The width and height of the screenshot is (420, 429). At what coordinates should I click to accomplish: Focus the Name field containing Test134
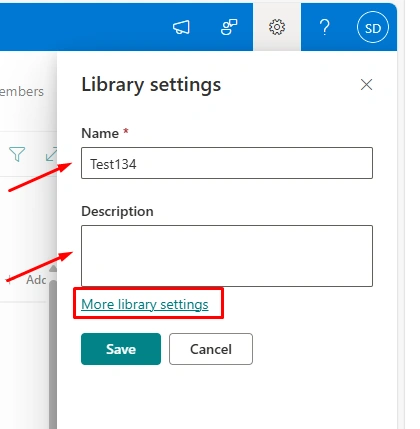pos(227,163)
